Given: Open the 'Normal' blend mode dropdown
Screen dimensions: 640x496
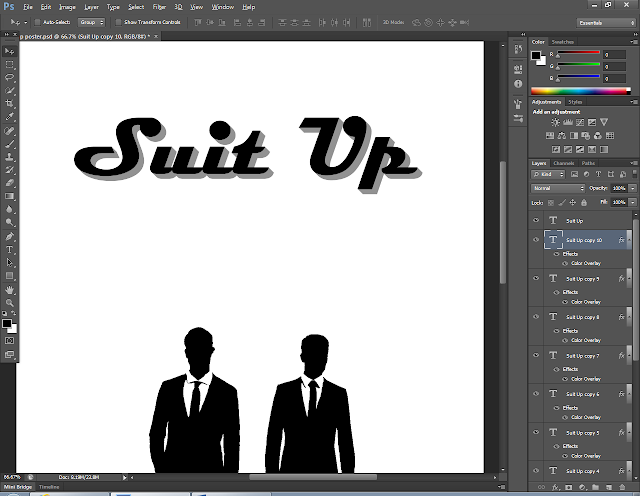Looking at the screenshot, I should coord(558,188).
